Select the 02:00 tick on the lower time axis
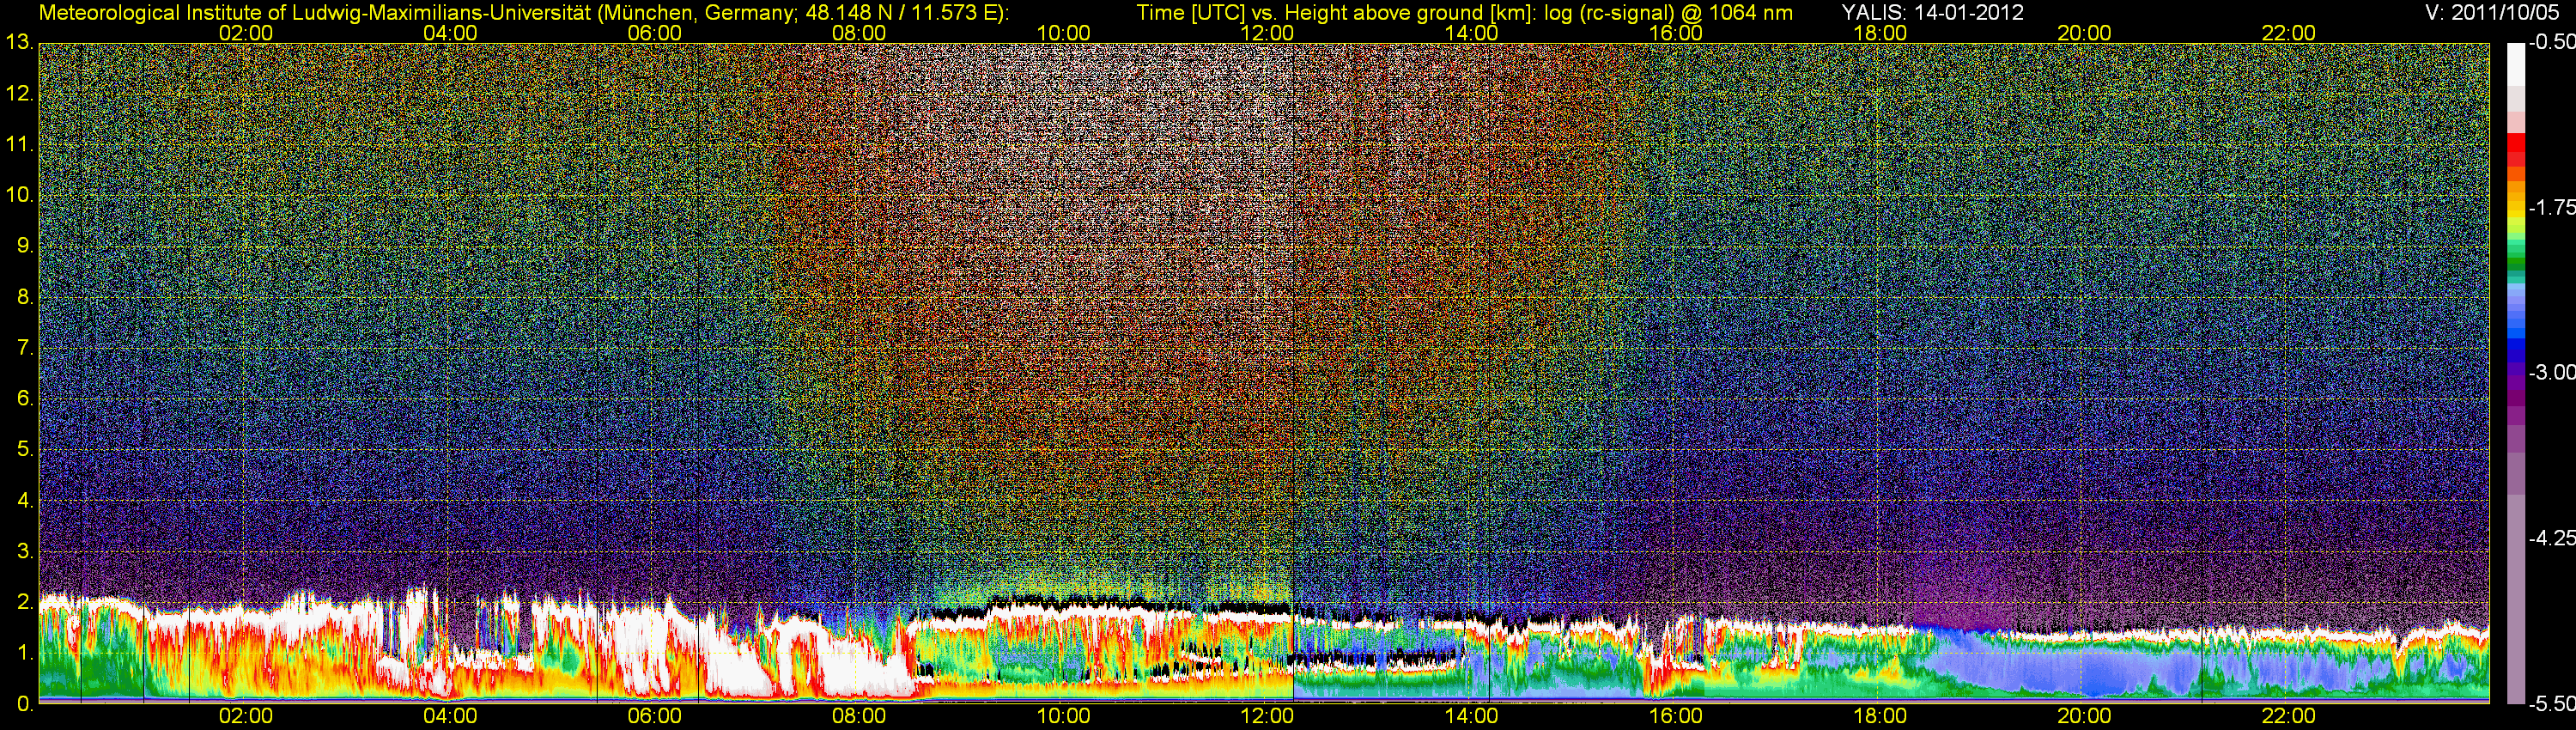The image size is (2576, 730). pos(245,716)
